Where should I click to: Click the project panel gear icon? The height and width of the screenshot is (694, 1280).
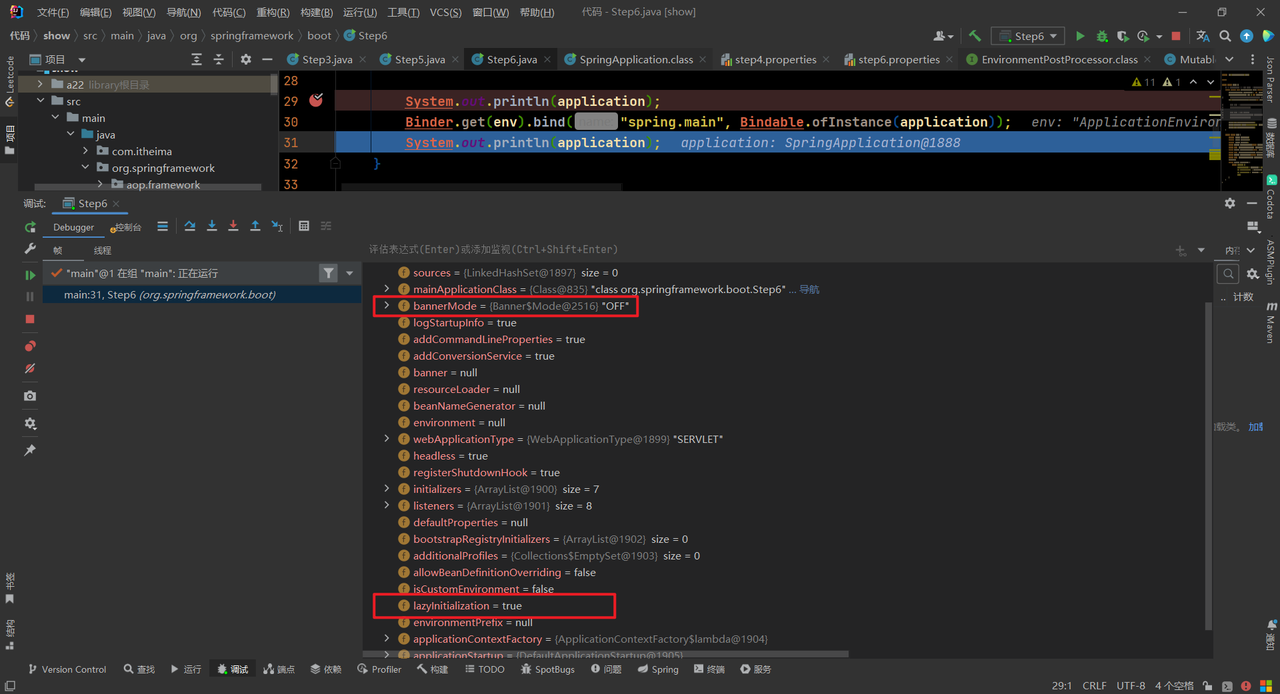coord(246,60)
